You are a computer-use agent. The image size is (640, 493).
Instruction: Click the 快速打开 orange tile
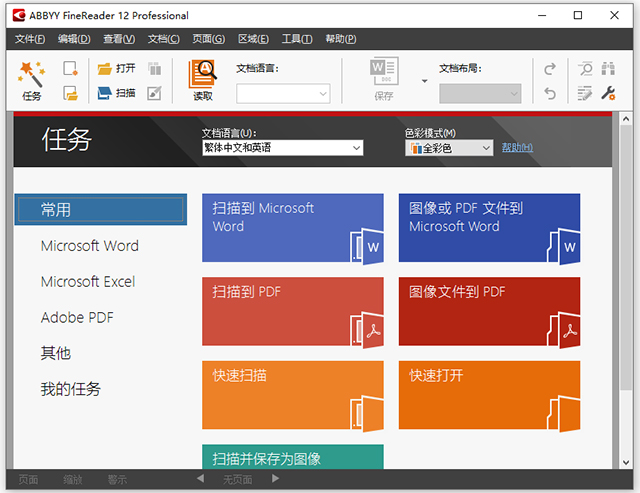pyautogui.click(x=489, y=395)
